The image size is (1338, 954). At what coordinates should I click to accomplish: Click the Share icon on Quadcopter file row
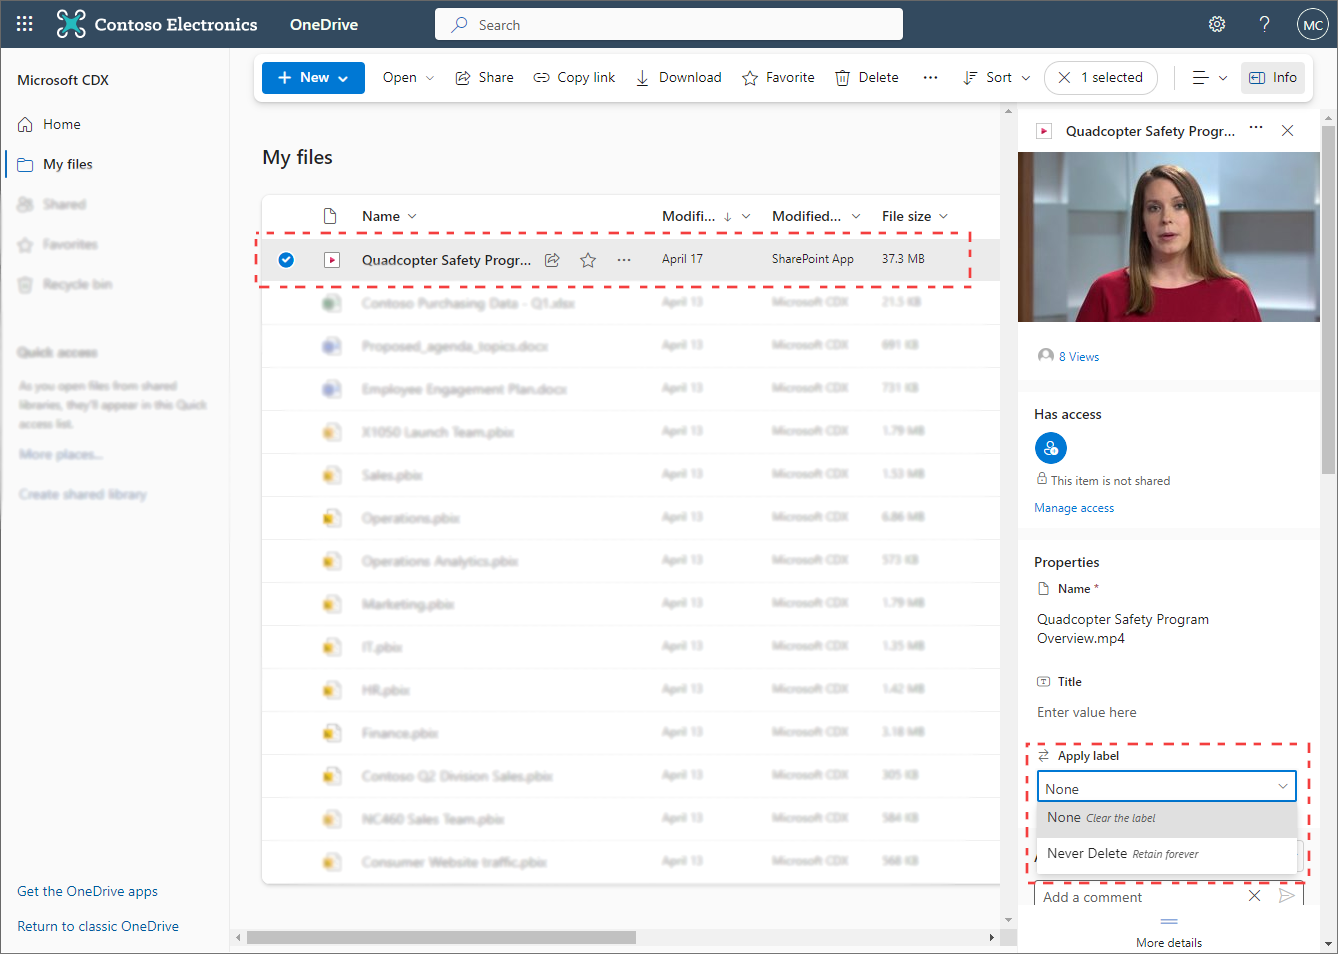coord(551,259)
